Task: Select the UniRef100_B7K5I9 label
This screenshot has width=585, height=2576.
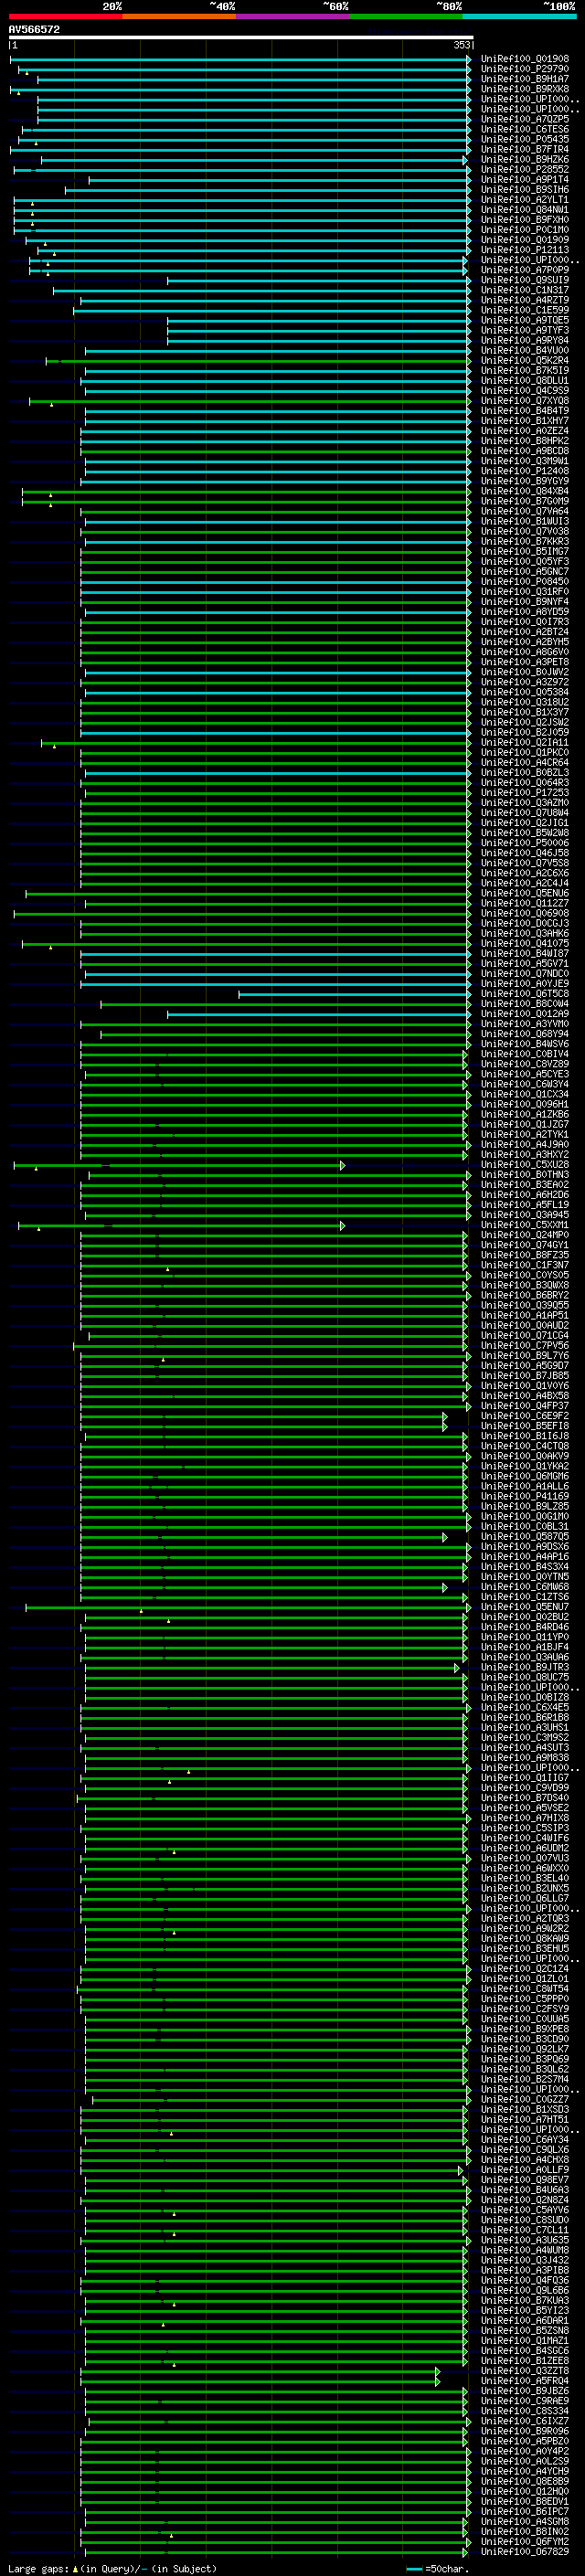Action: pos(524,371)
